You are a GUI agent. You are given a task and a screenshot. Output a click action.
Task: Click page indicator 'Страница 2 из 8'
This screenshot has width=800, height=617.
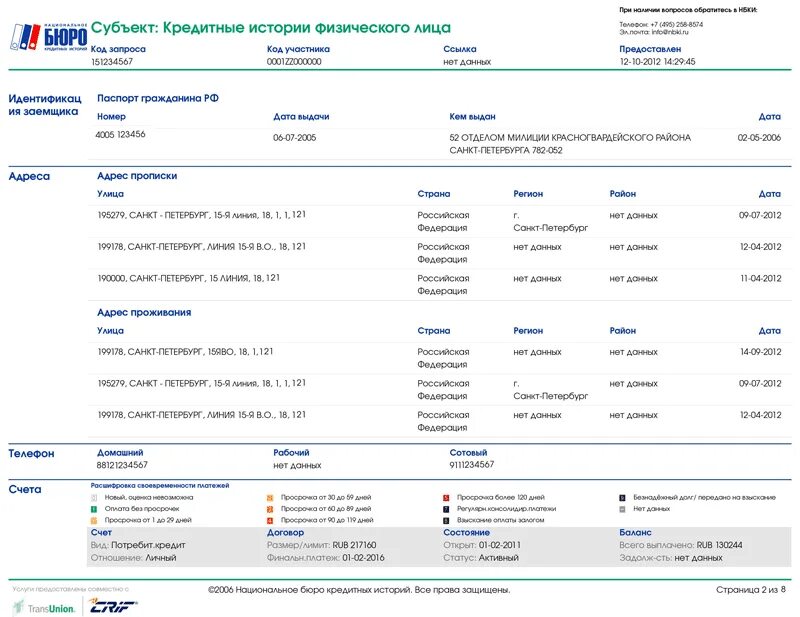tap(751, 589)
